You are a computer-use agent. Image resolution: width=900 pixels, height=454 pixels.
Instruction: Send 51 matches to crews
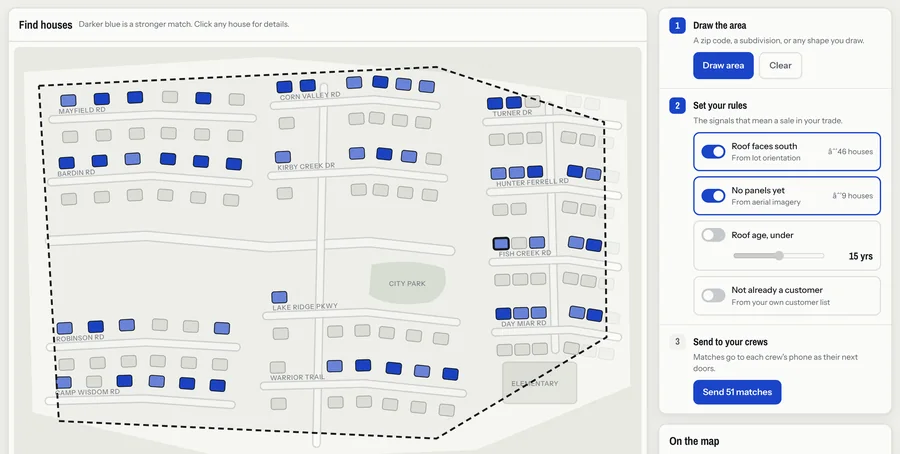tap(737, 392)
